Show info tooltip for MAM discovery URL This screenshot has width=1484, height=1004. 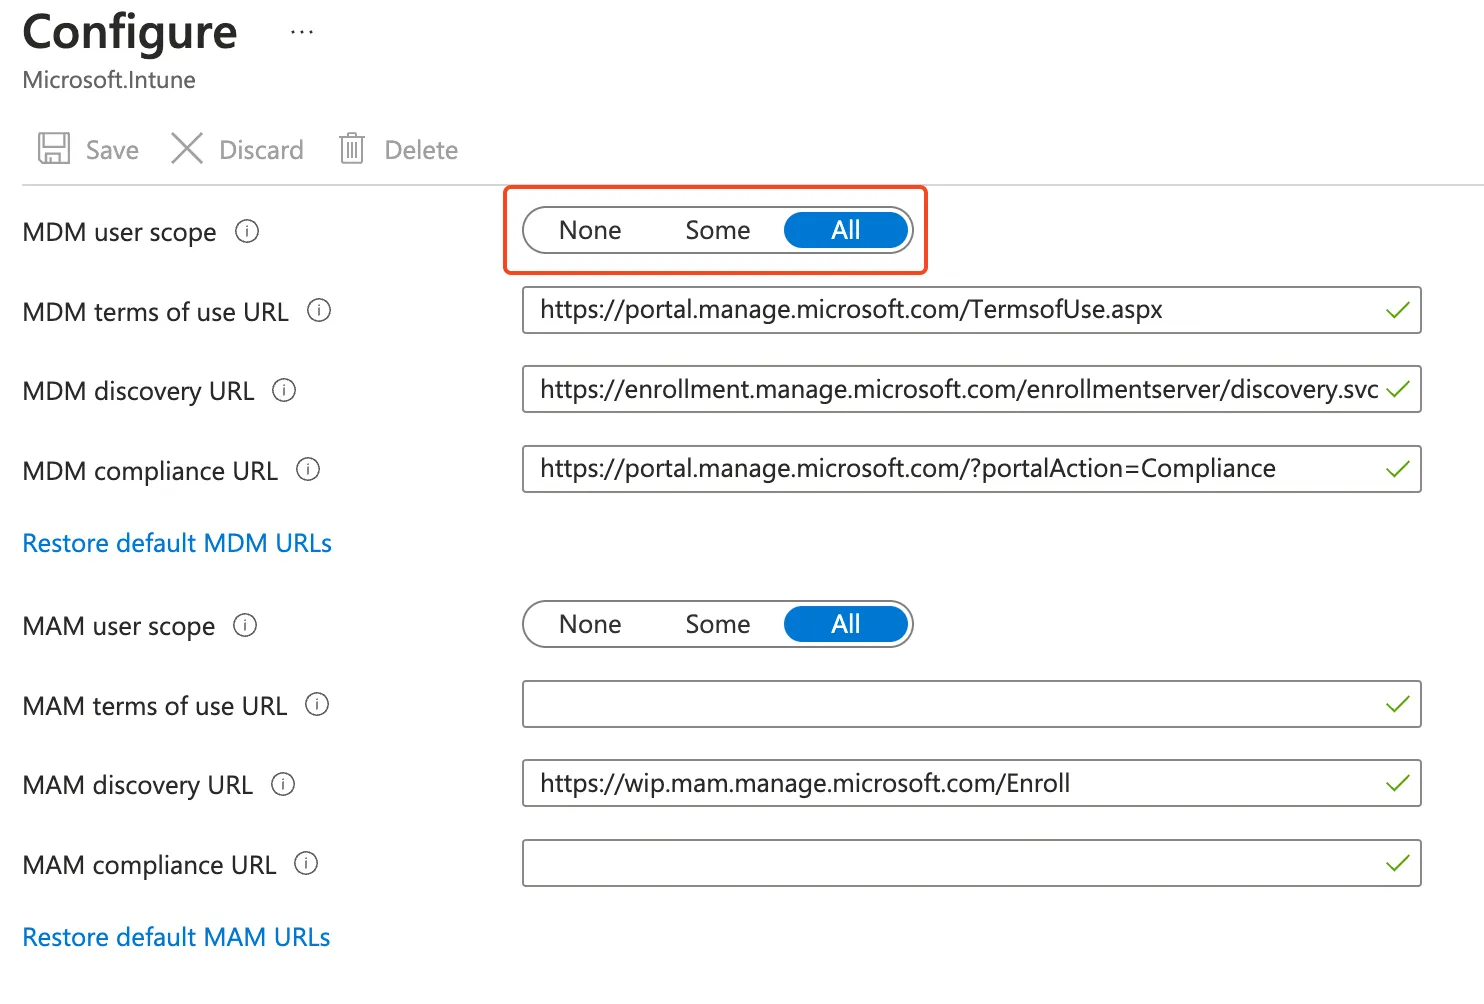[283, 784]
